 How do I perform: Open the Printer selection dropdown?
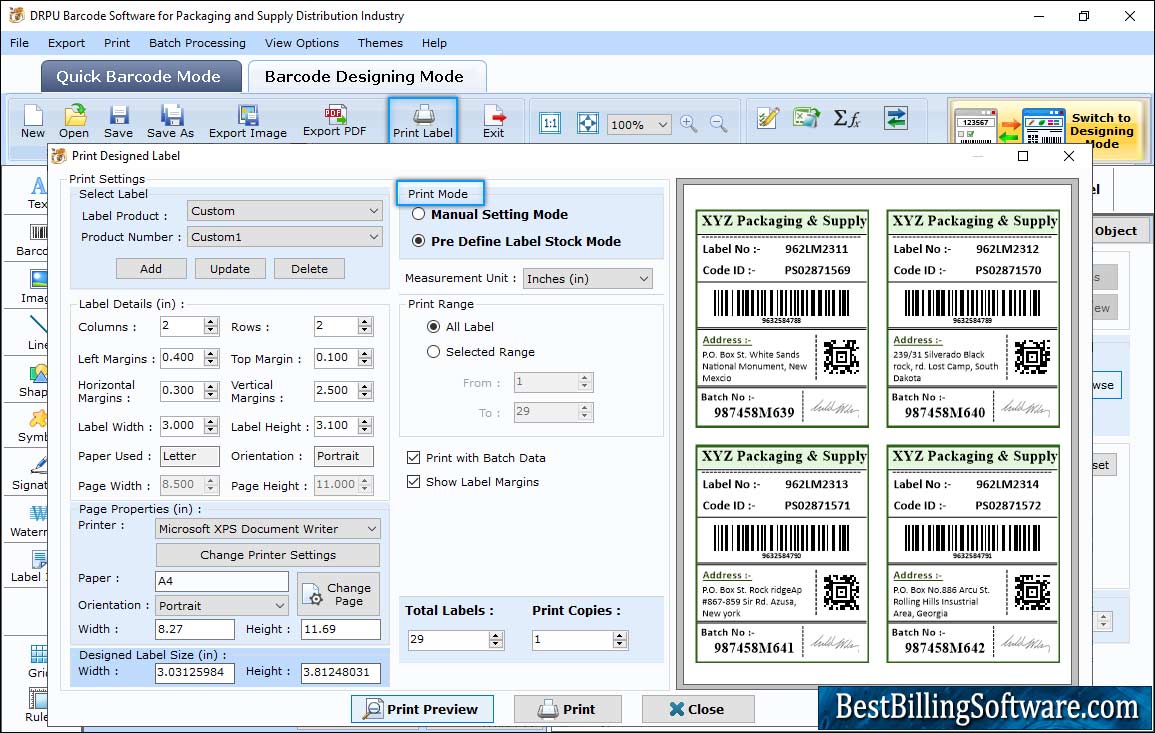coord(267,528)
